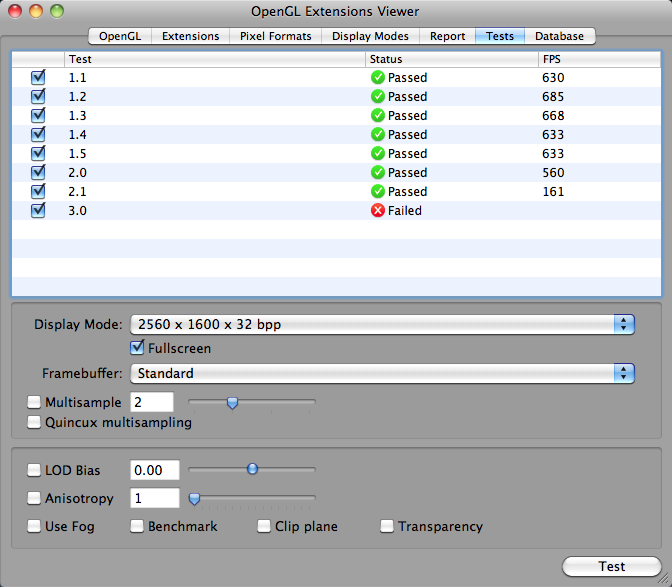Screen dimensions: 672x587
Task: Select FPS value 560
Action: click(553, 172)
